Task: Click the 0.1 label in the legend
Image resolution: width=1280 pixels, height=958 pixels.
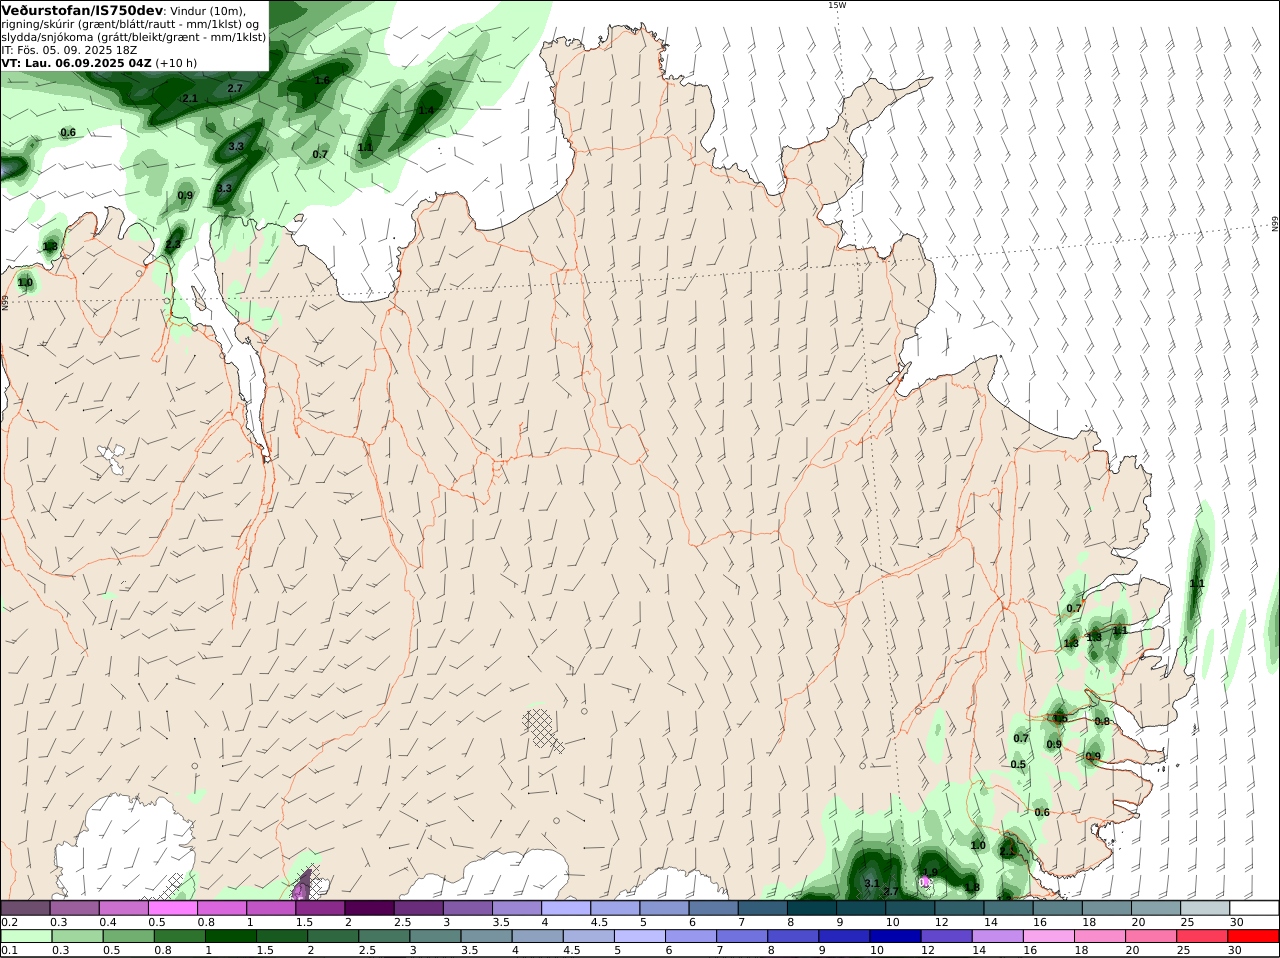Action: [x=9, y=950]
